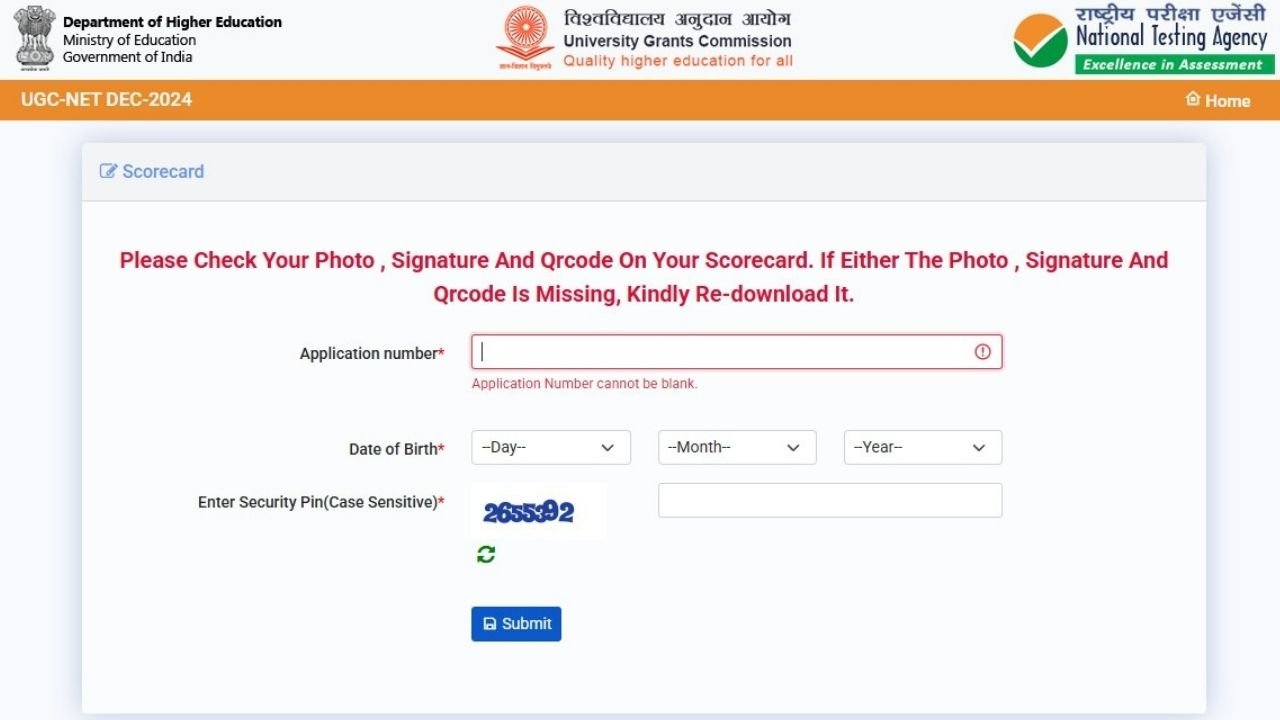Click the UGC-NET DEC-2024 title
The height and width of the screenshot is (720, 1280).
106,99
